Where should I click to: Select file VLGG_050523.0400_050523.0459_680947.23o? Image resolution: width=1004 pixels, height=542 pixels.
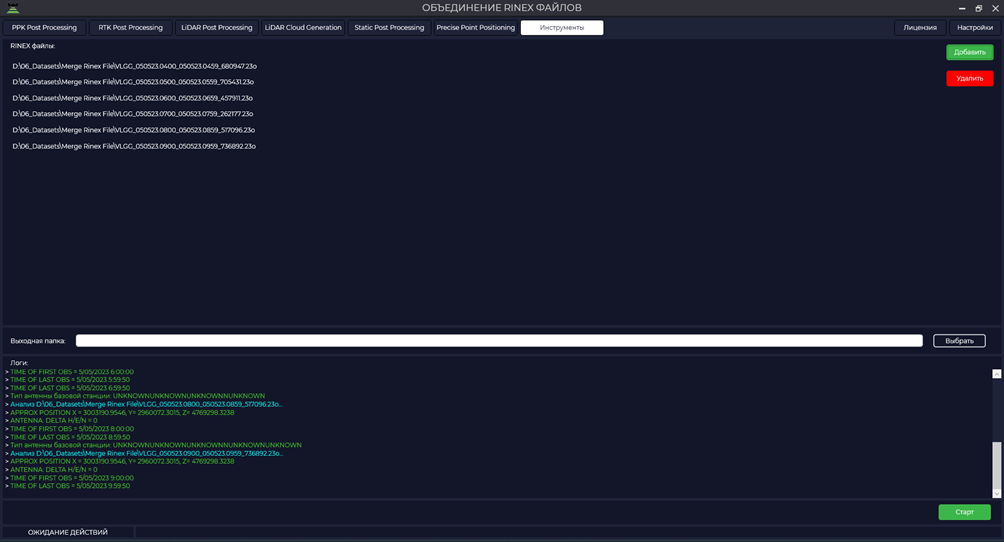point(134,66)
